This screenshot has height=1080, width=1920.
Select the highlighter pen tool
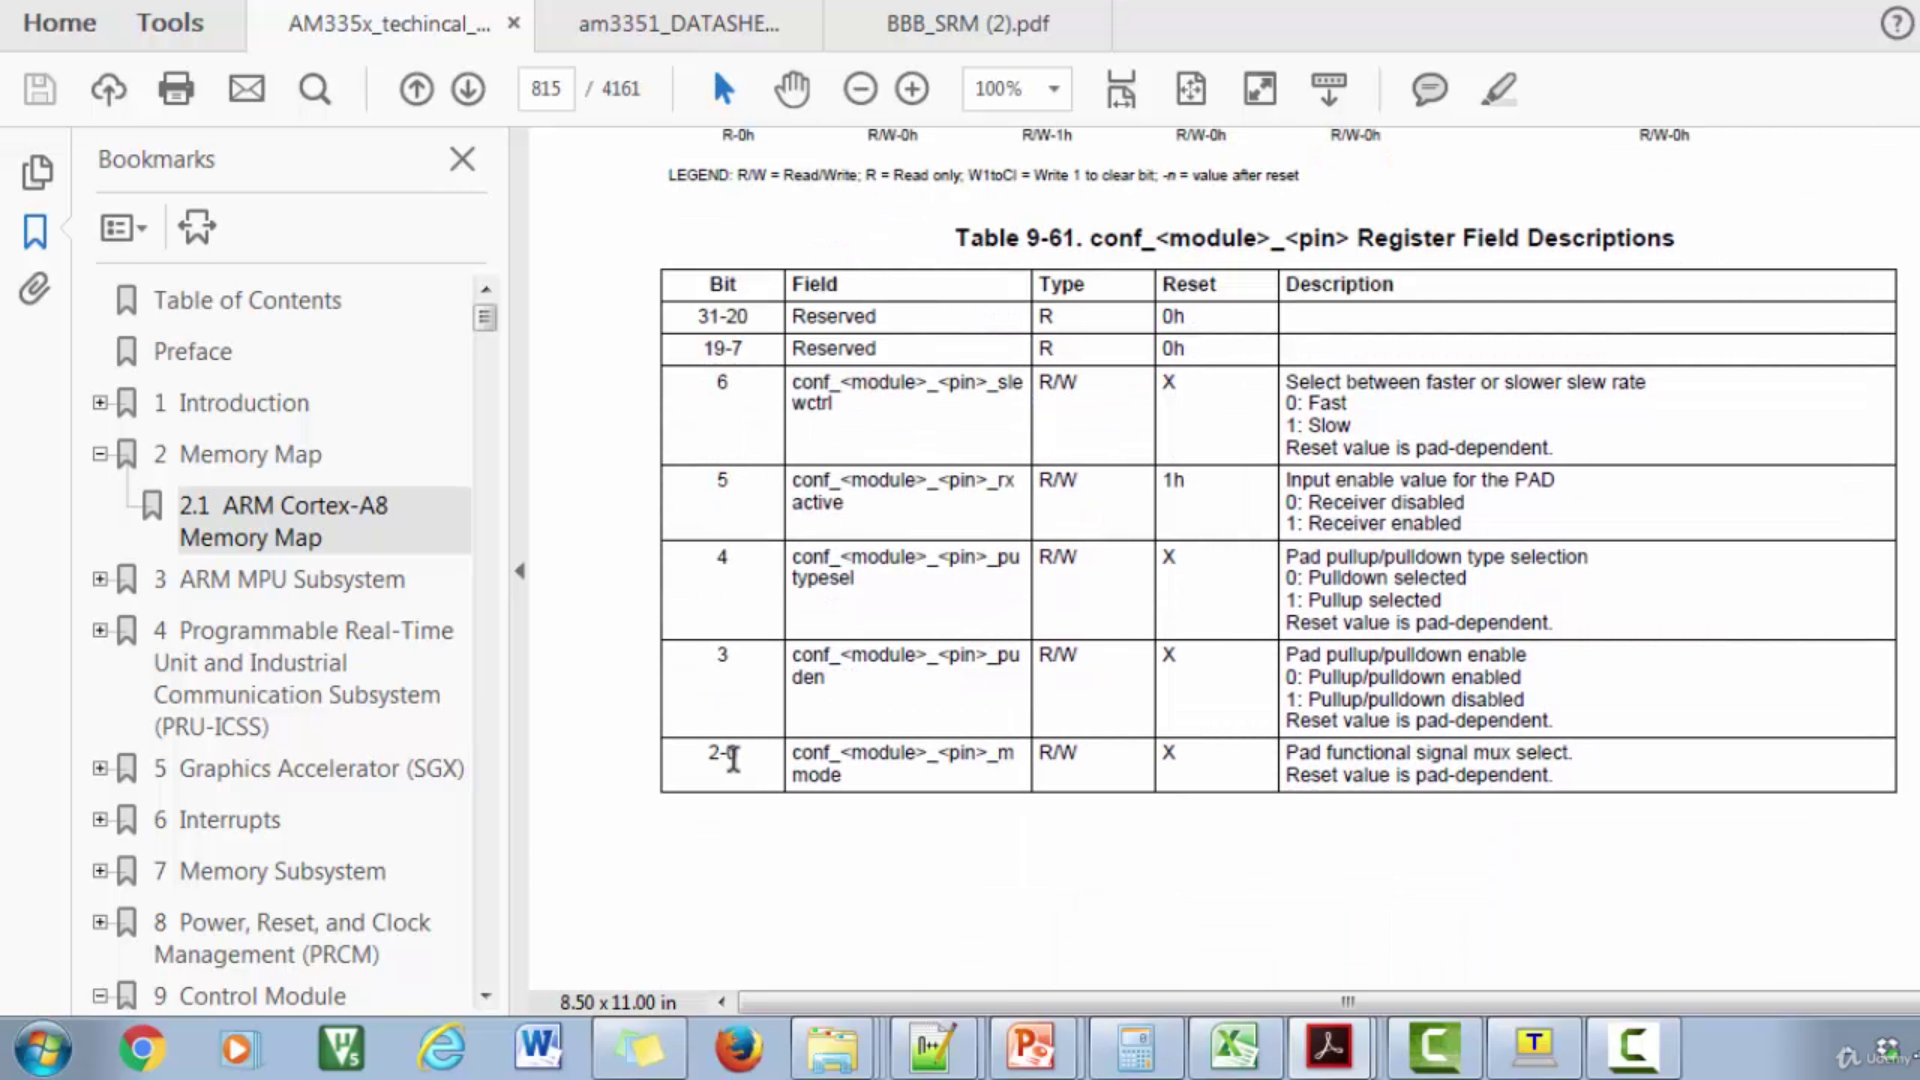(x=1499, y=89)
